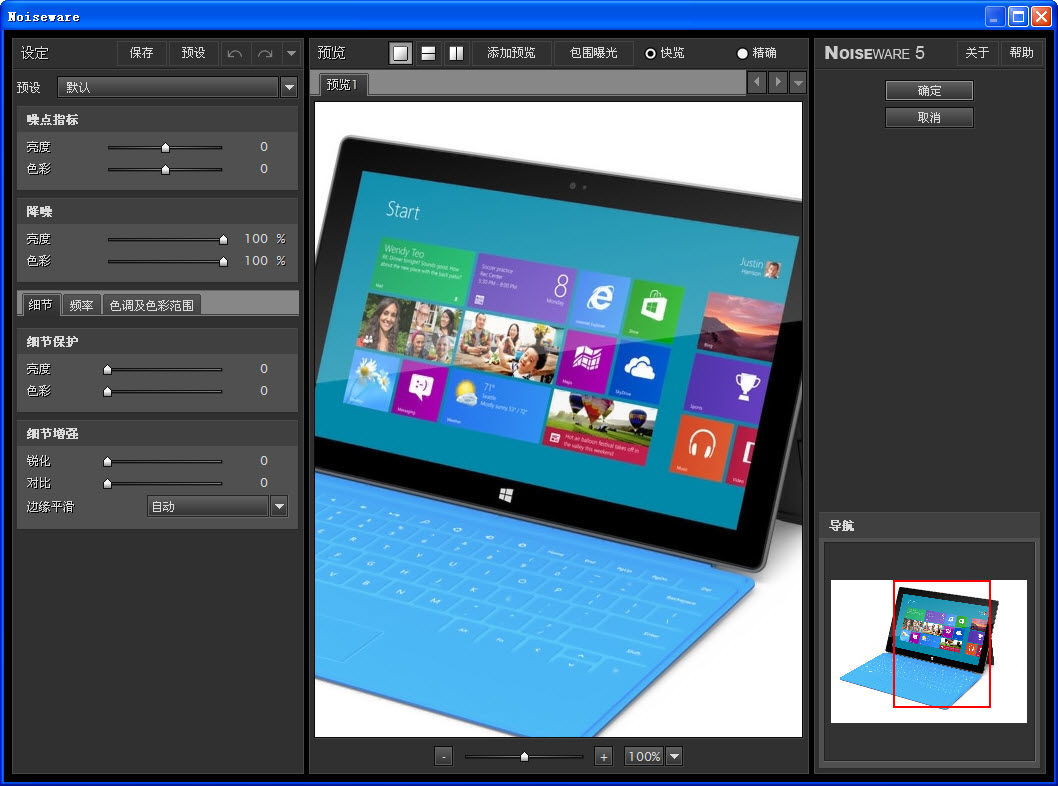Image resolution: width=1058 pixels, height=786 pixels.
Task: Select the 快览 radio button
Action: tap(650, 53)
